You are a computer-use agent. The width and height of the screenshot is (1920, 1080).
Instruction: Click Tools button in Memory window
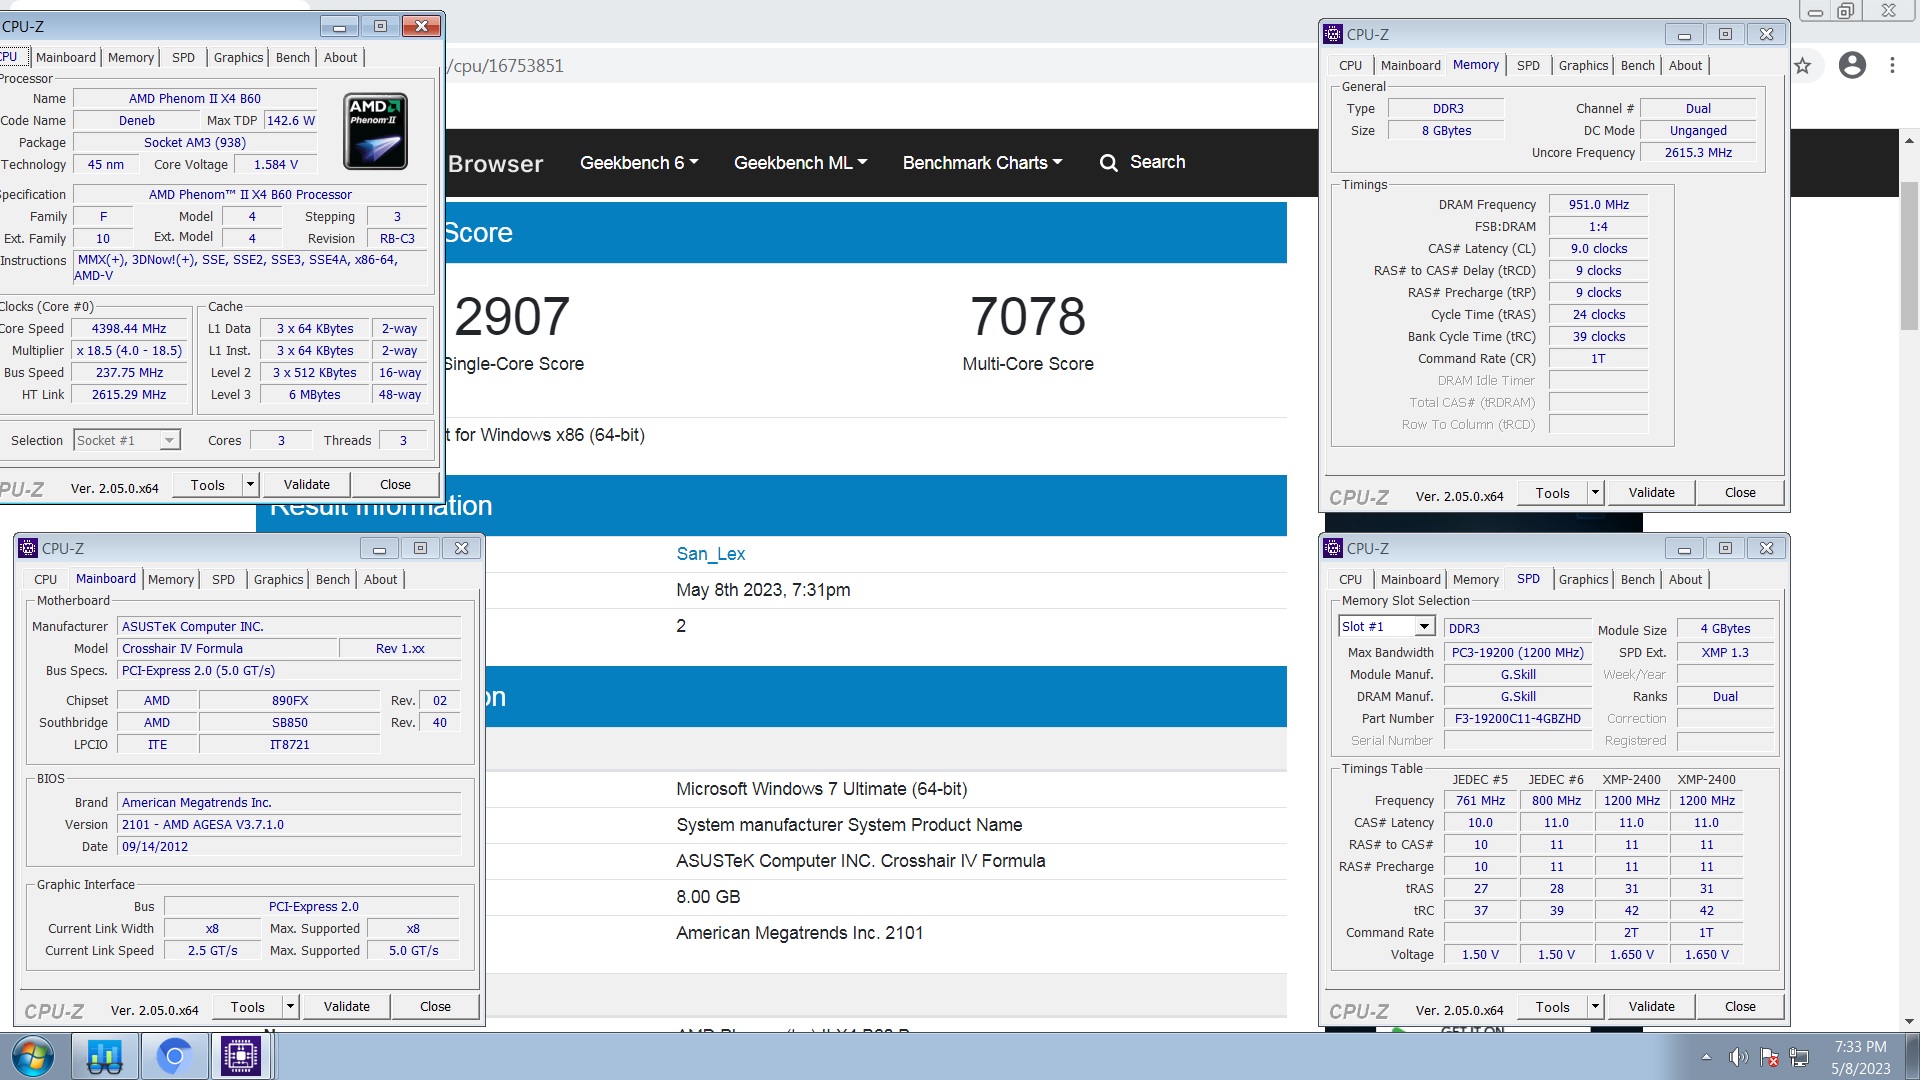[x=1553, y=493]
